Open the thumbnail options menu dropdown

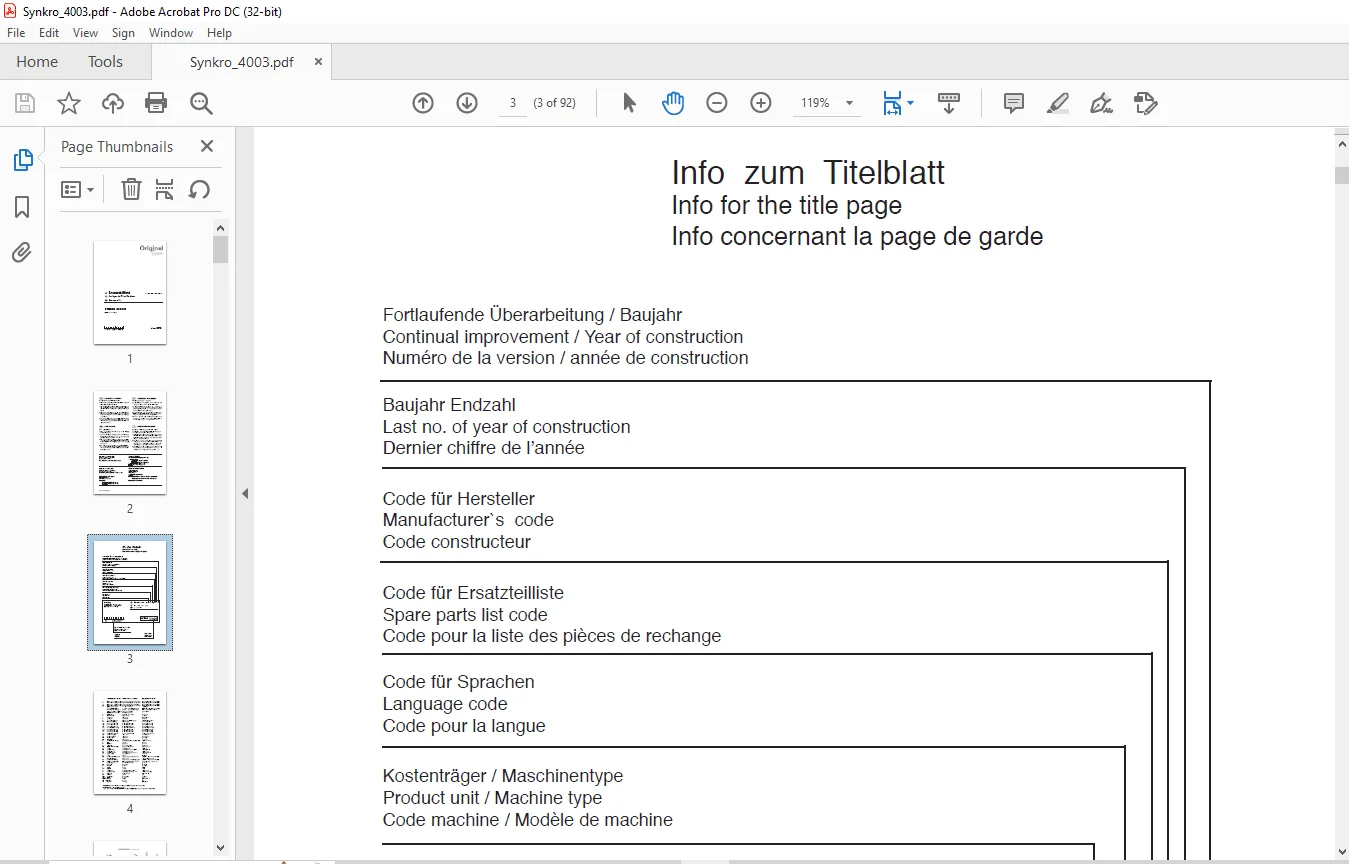pos(78,189)
